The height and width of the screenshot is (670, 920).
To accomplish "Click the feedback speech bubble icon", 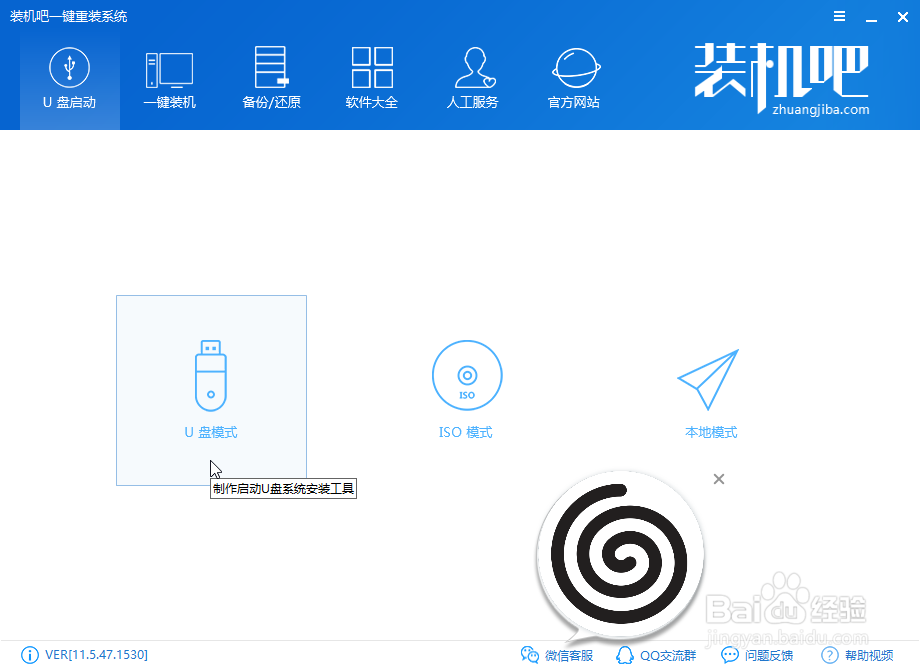I will point(729,655).
